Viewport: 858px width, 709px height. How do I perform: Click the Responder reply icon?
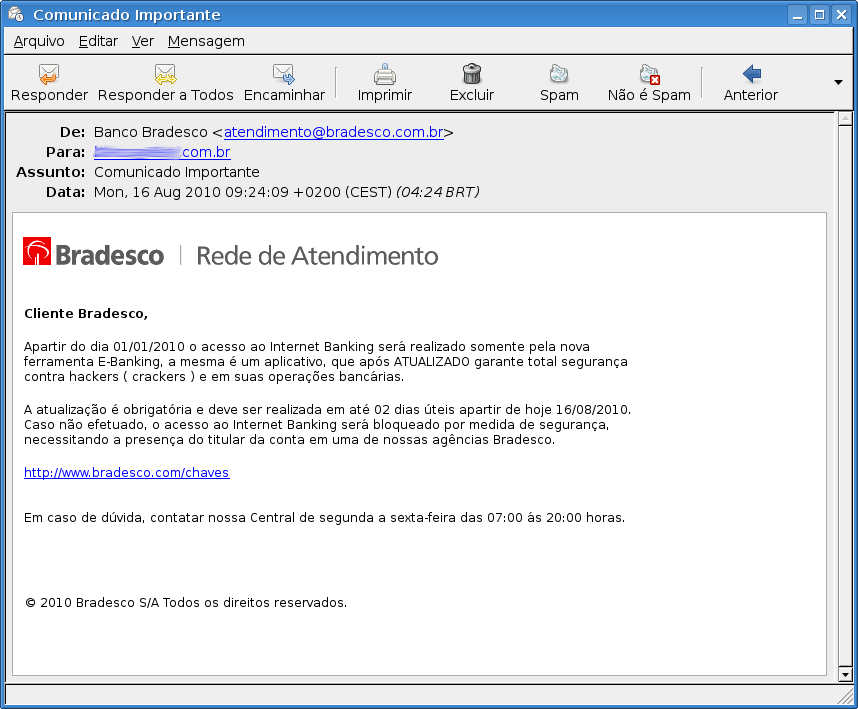click(49, 74)
